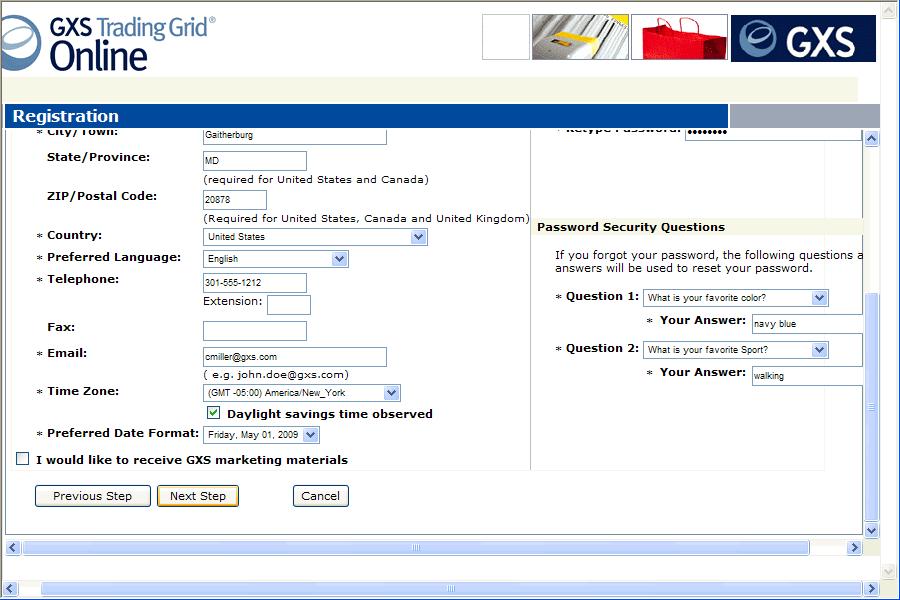Click the Registration header title
The height and width of the screenshot is (600, 900).
(65, 117)
